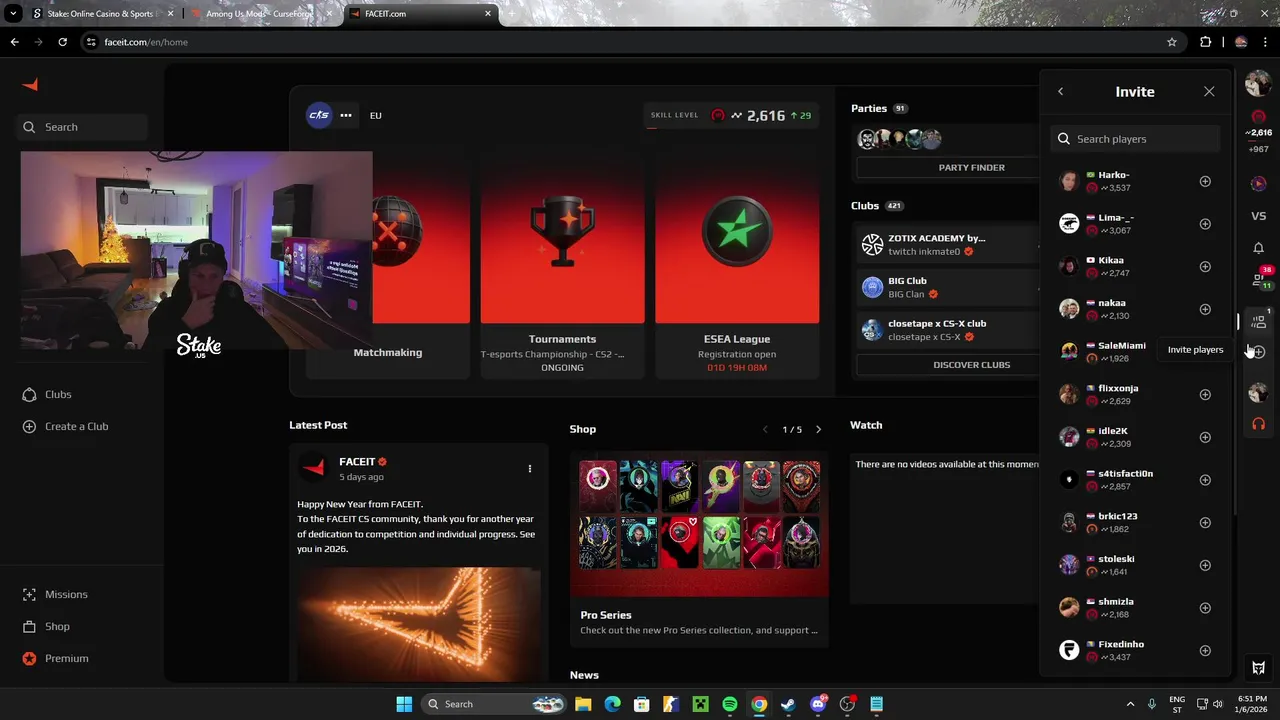Click the orange headset icon in the right rail
The height and width of the screenshot is (720, 1280).
[x=1258, y=424]
